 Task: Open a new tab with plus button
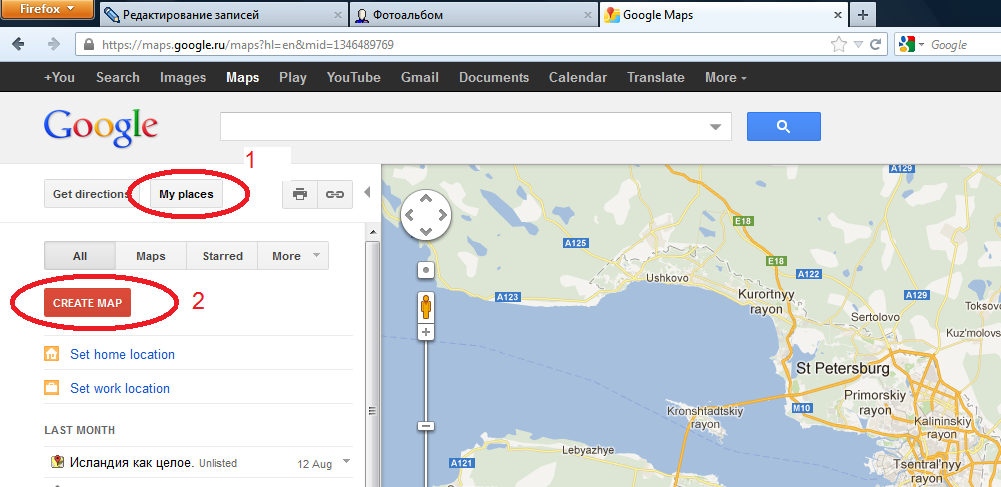point(862,15)
